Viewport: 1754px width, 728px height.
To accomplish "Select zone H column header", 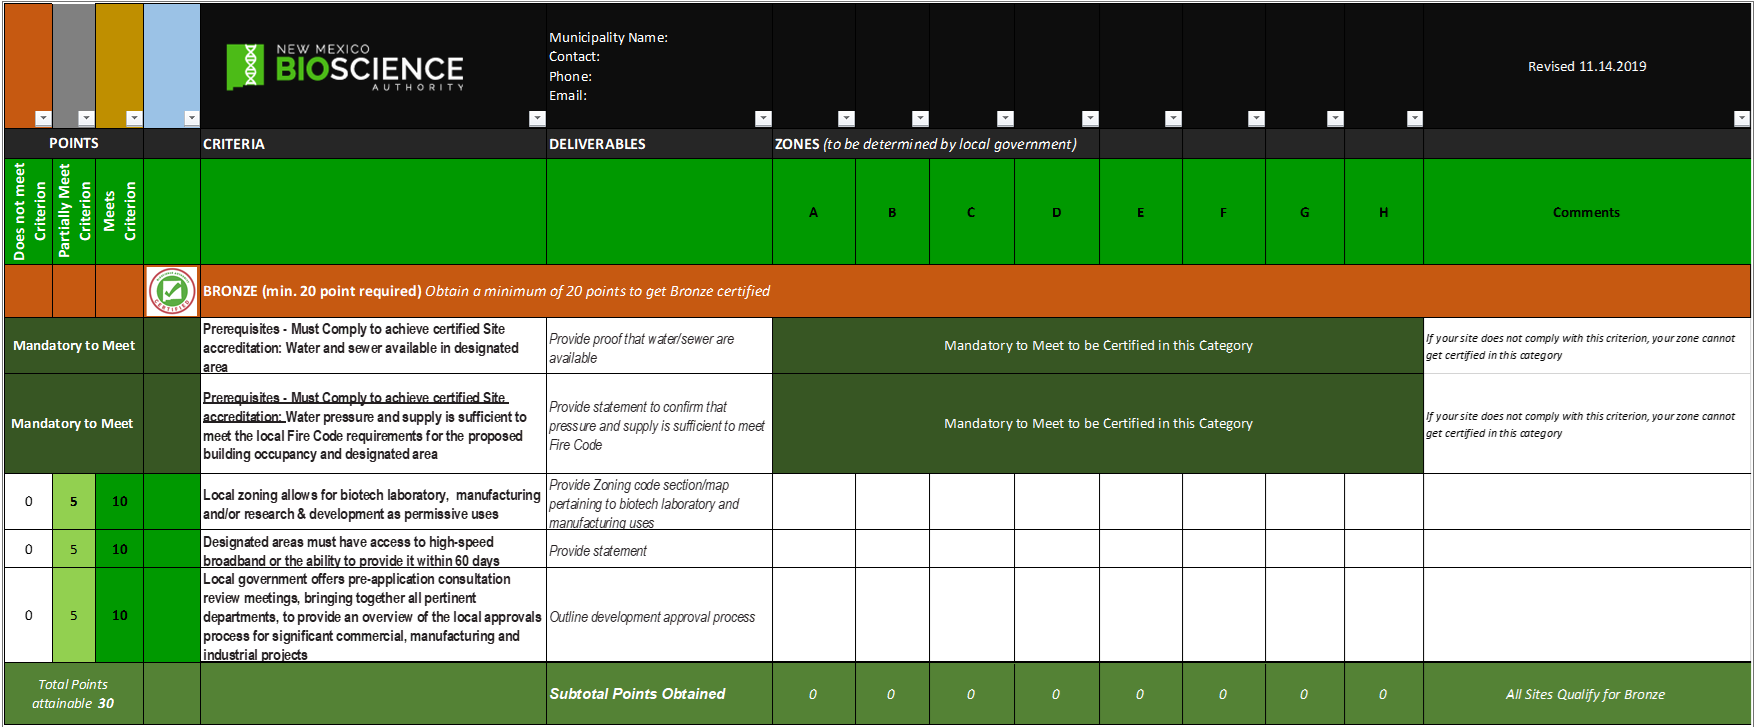I will tap(1384, 211).
